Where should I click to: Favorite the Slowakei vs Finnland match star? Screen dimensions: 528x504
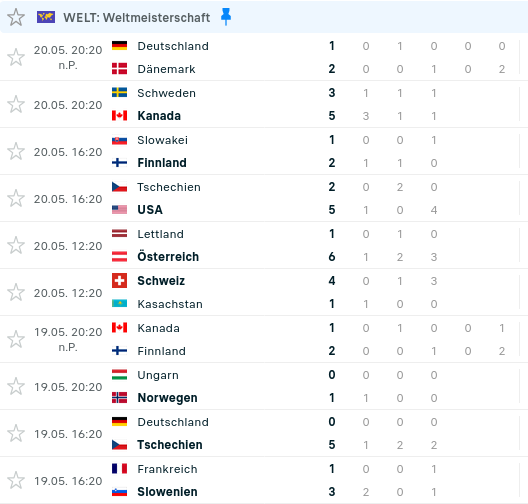click(x=16, y=151)
